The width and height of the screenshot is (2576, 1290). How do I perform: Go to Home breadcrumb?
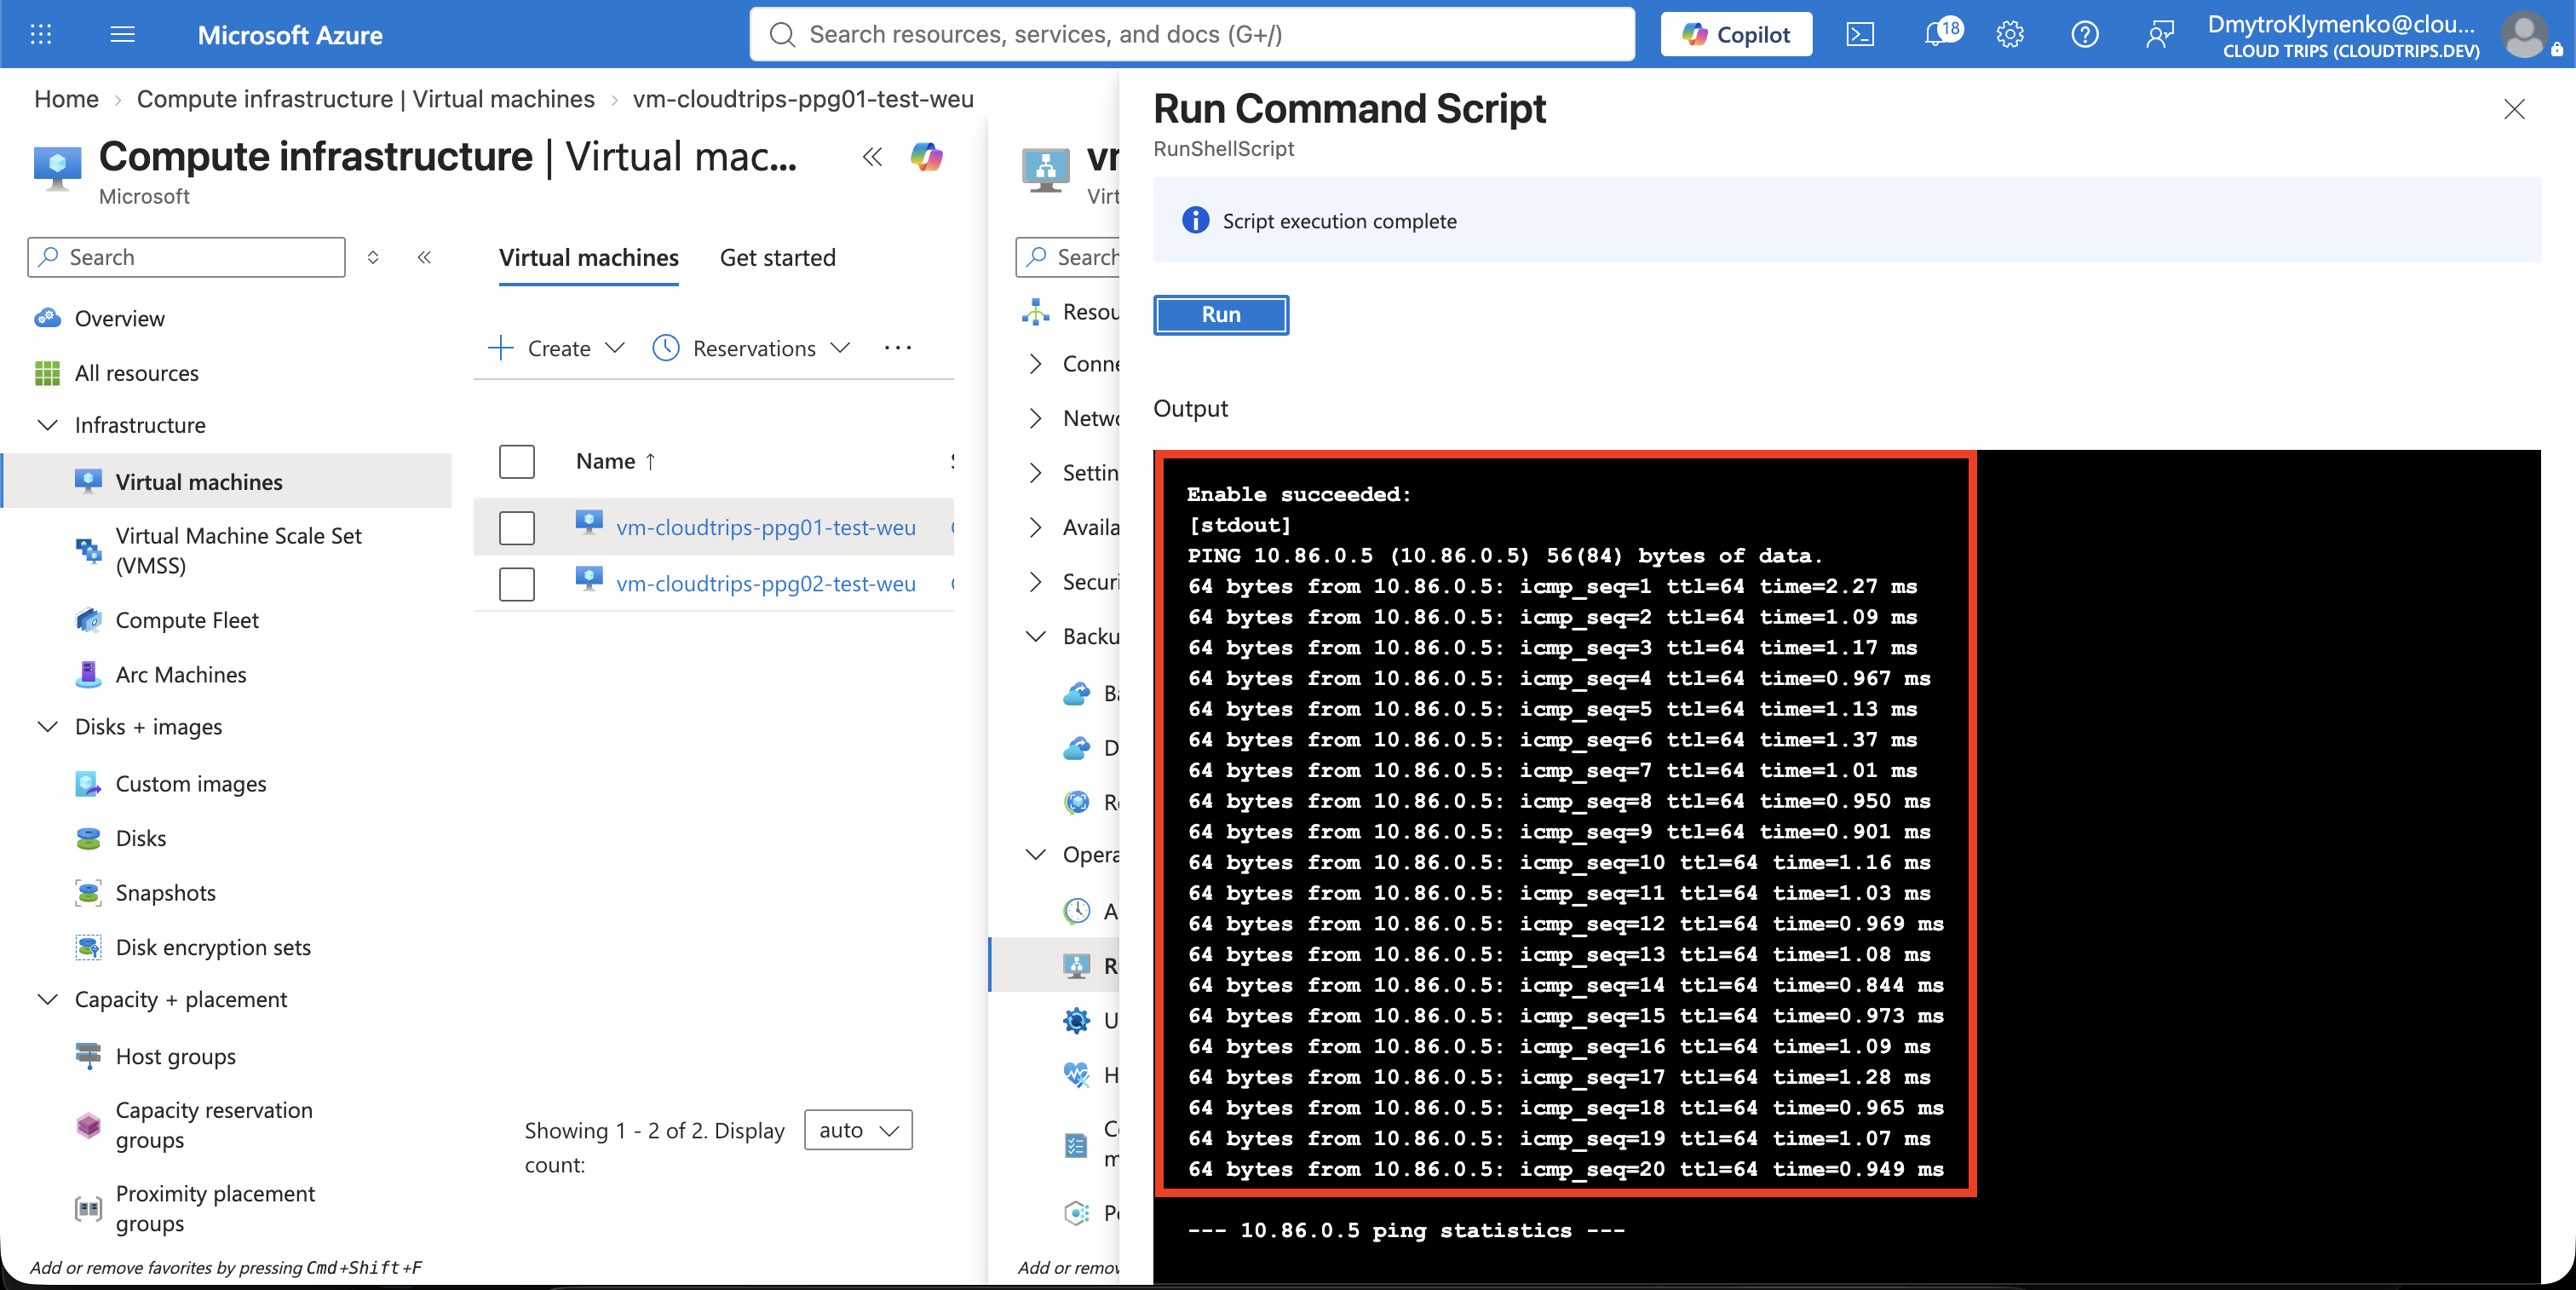[66, 99]
